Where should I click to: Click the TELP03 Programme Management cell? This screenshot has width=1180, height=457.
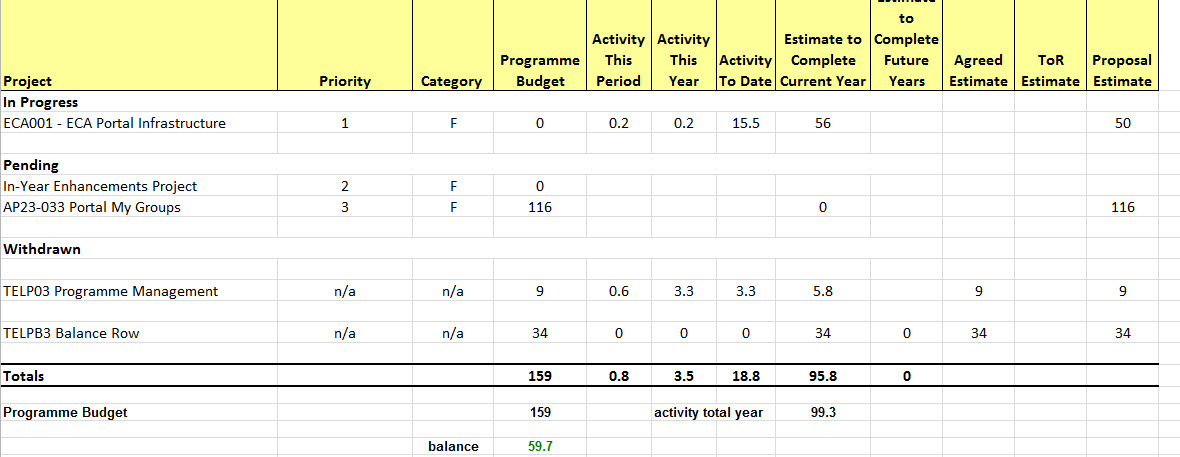111,291
